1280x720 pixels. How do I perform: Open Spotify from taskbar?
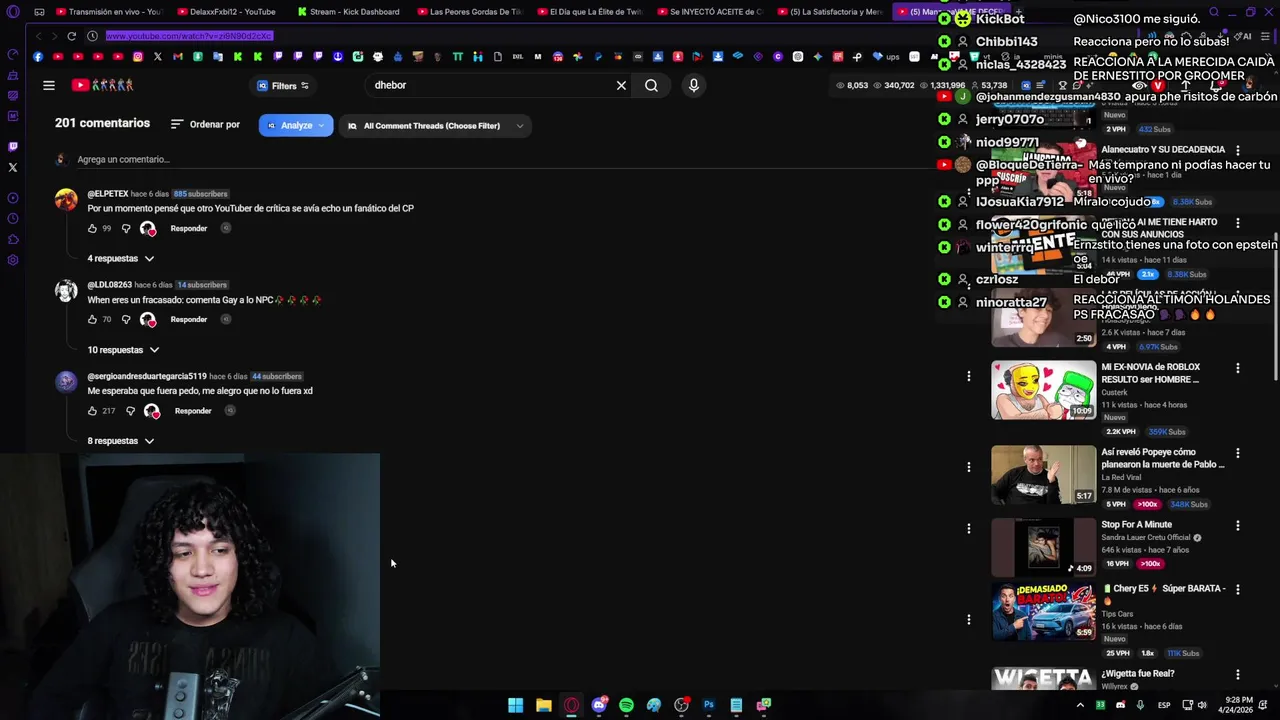click(626, 705)
